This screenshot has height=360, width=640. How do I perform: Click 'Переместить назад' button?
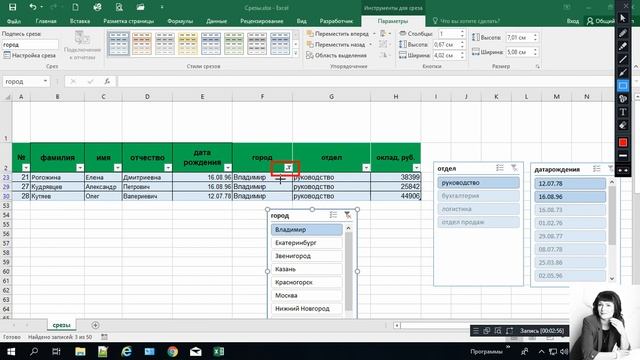pos(336,44)
